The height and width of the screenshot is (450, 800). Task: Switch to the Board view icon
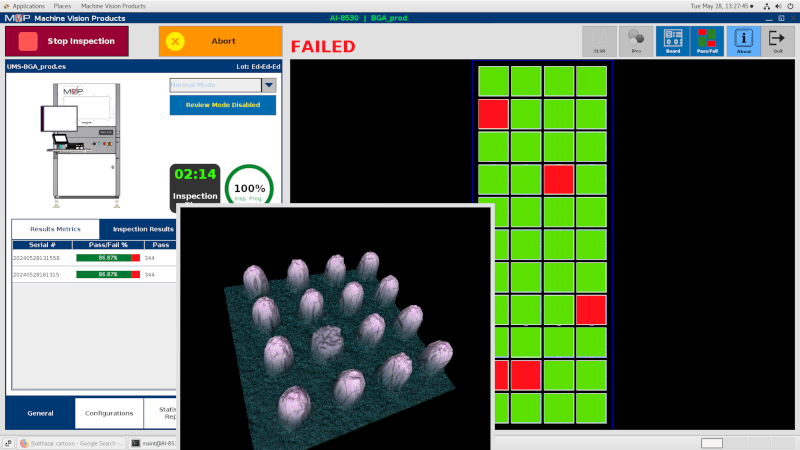pyautogui.click(x=672, y=41)
